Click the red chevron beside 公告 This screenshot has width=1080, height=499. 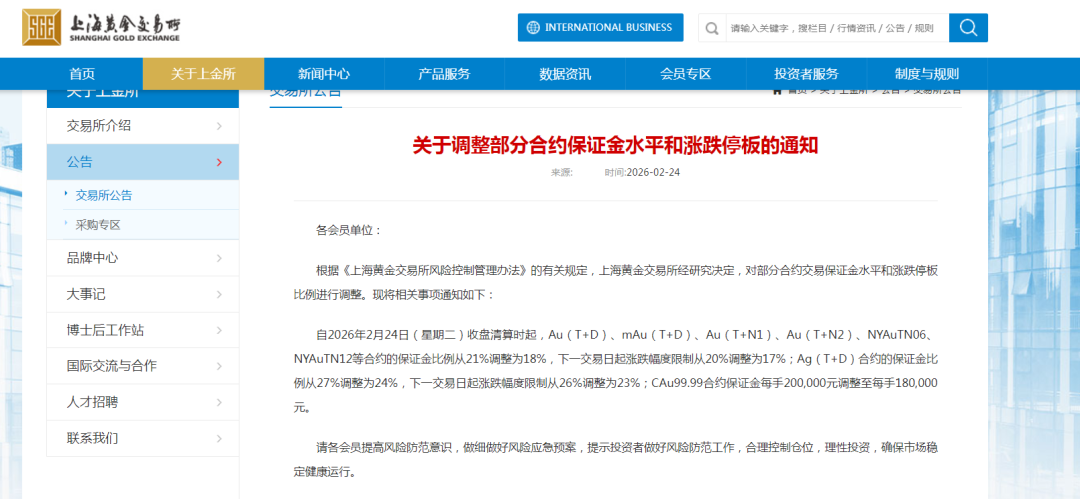219,163
